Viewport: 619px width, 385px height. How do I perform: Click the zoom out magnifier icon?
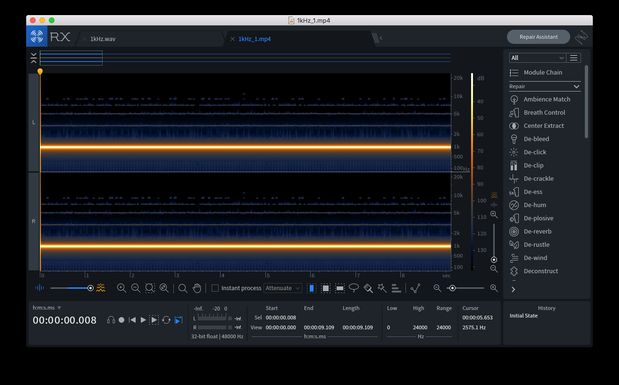(135, 288)
